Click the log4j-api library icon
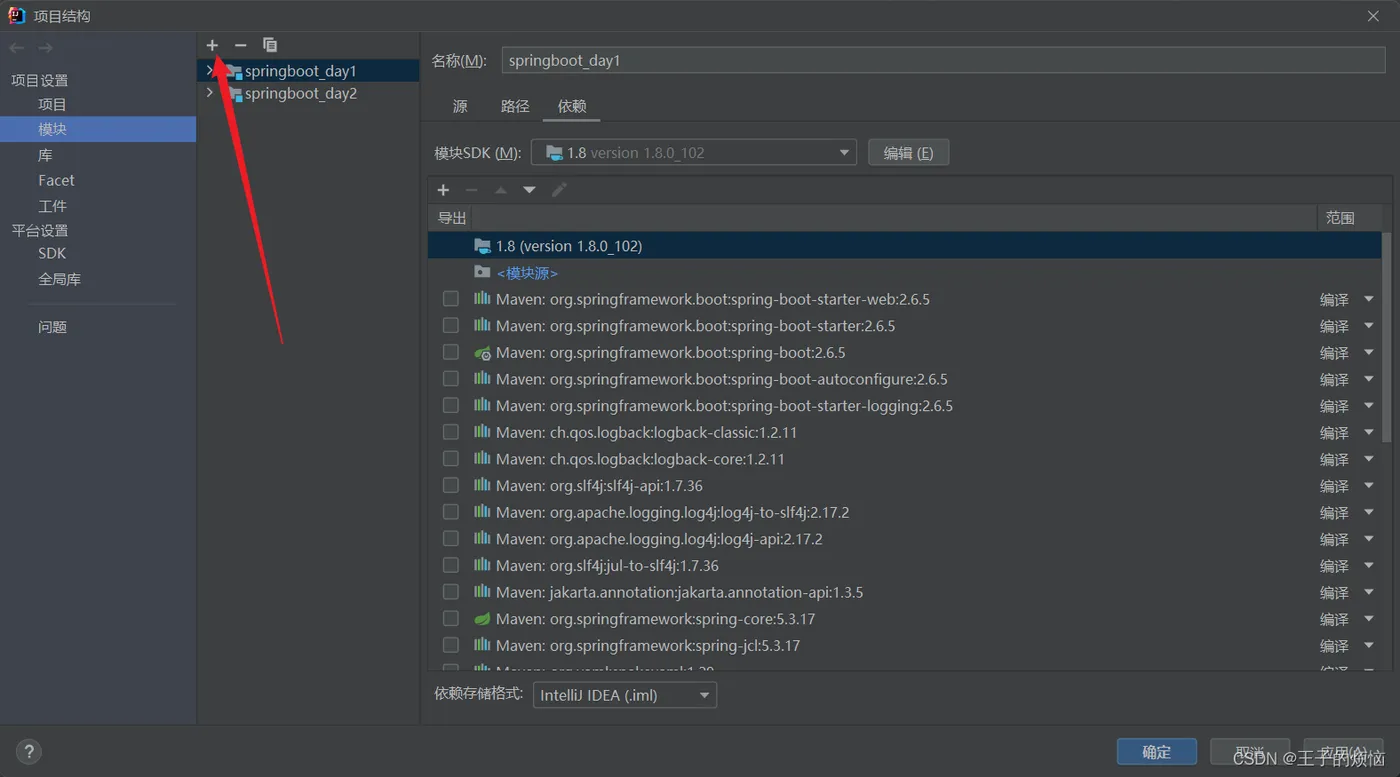Image resolution: width=1400 pixels, height=777 pixels. point(482,539)
